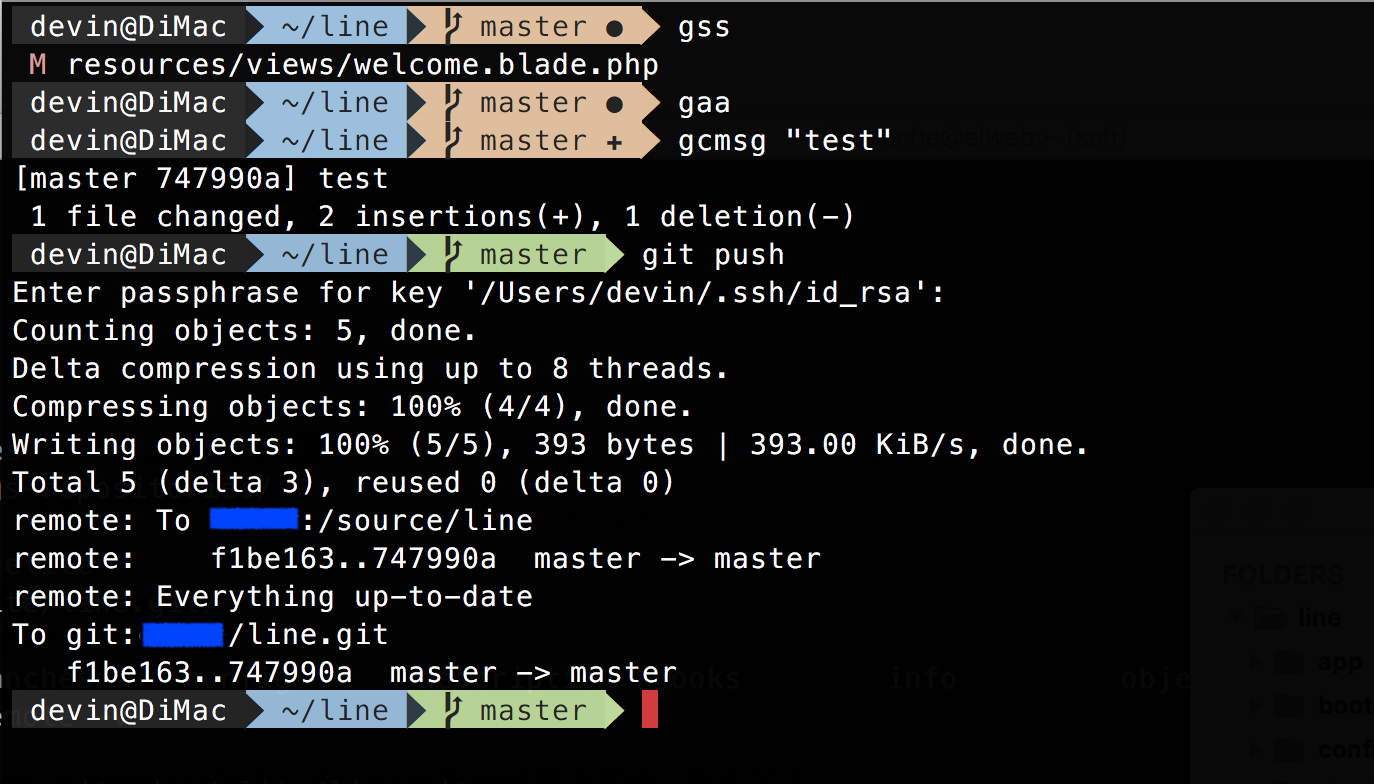Expand the boot folder in the background sidebar
The image size is (1374, 784).
point(1255,706)
